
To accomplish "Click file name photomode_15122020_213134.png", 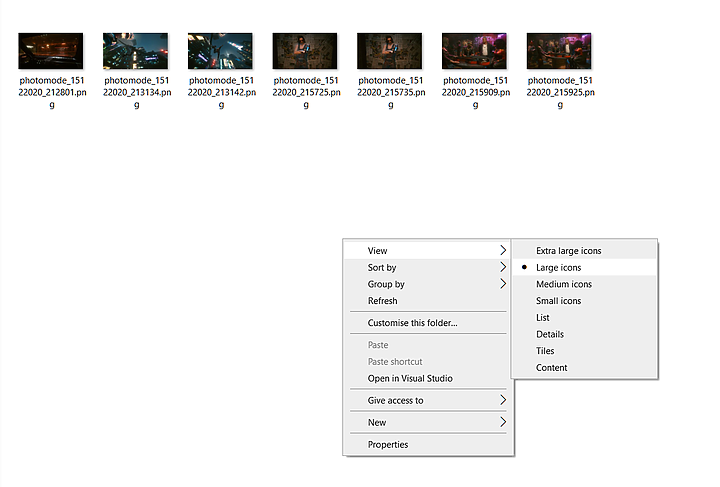I will 137,92.
